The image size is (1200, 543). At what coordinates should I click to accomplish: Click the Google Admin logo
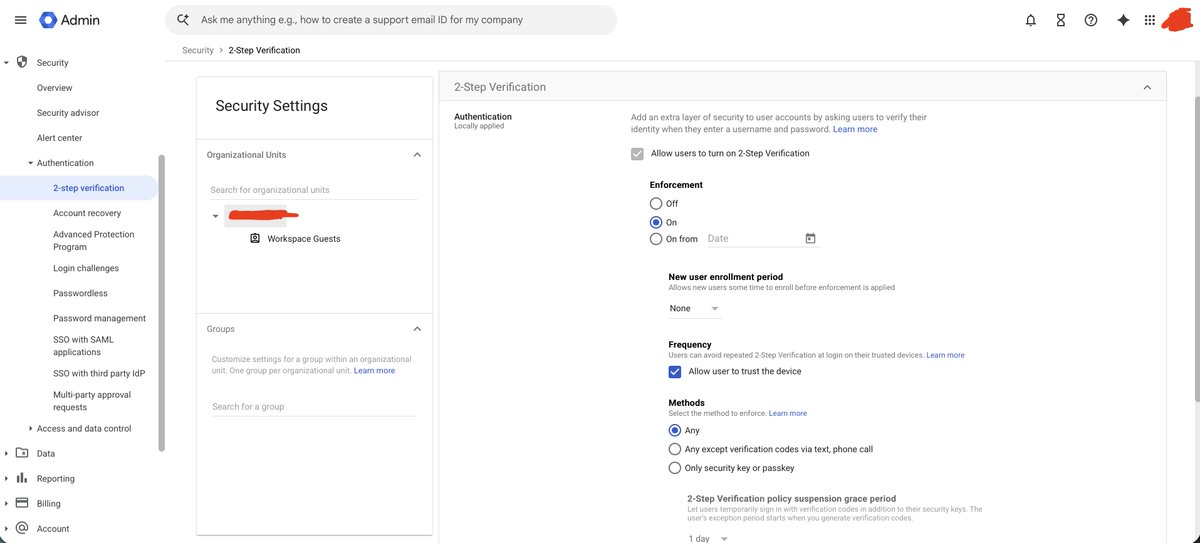click(x=70, y=20)
